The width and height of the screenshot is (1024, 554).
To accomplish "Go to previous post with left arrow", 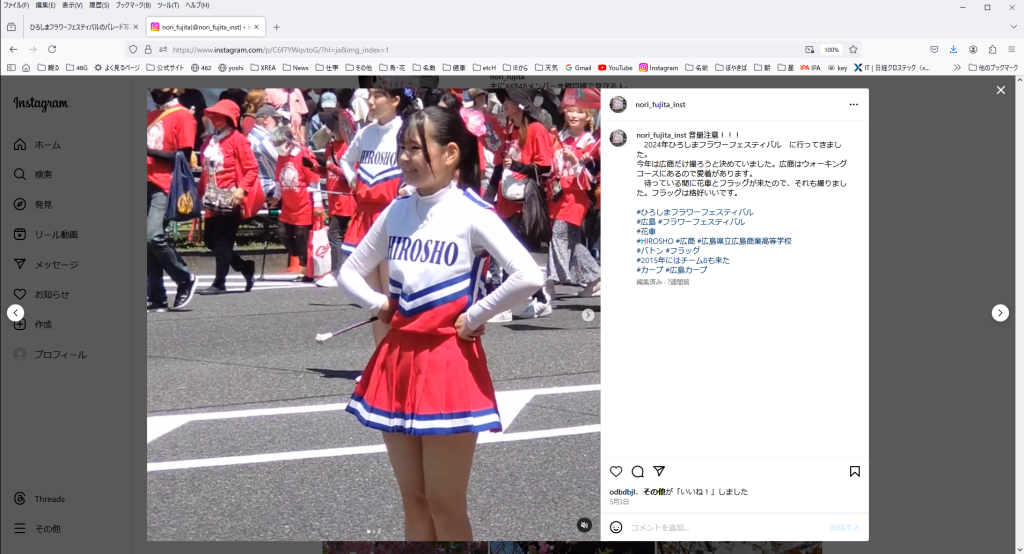I will coord(16,313).
